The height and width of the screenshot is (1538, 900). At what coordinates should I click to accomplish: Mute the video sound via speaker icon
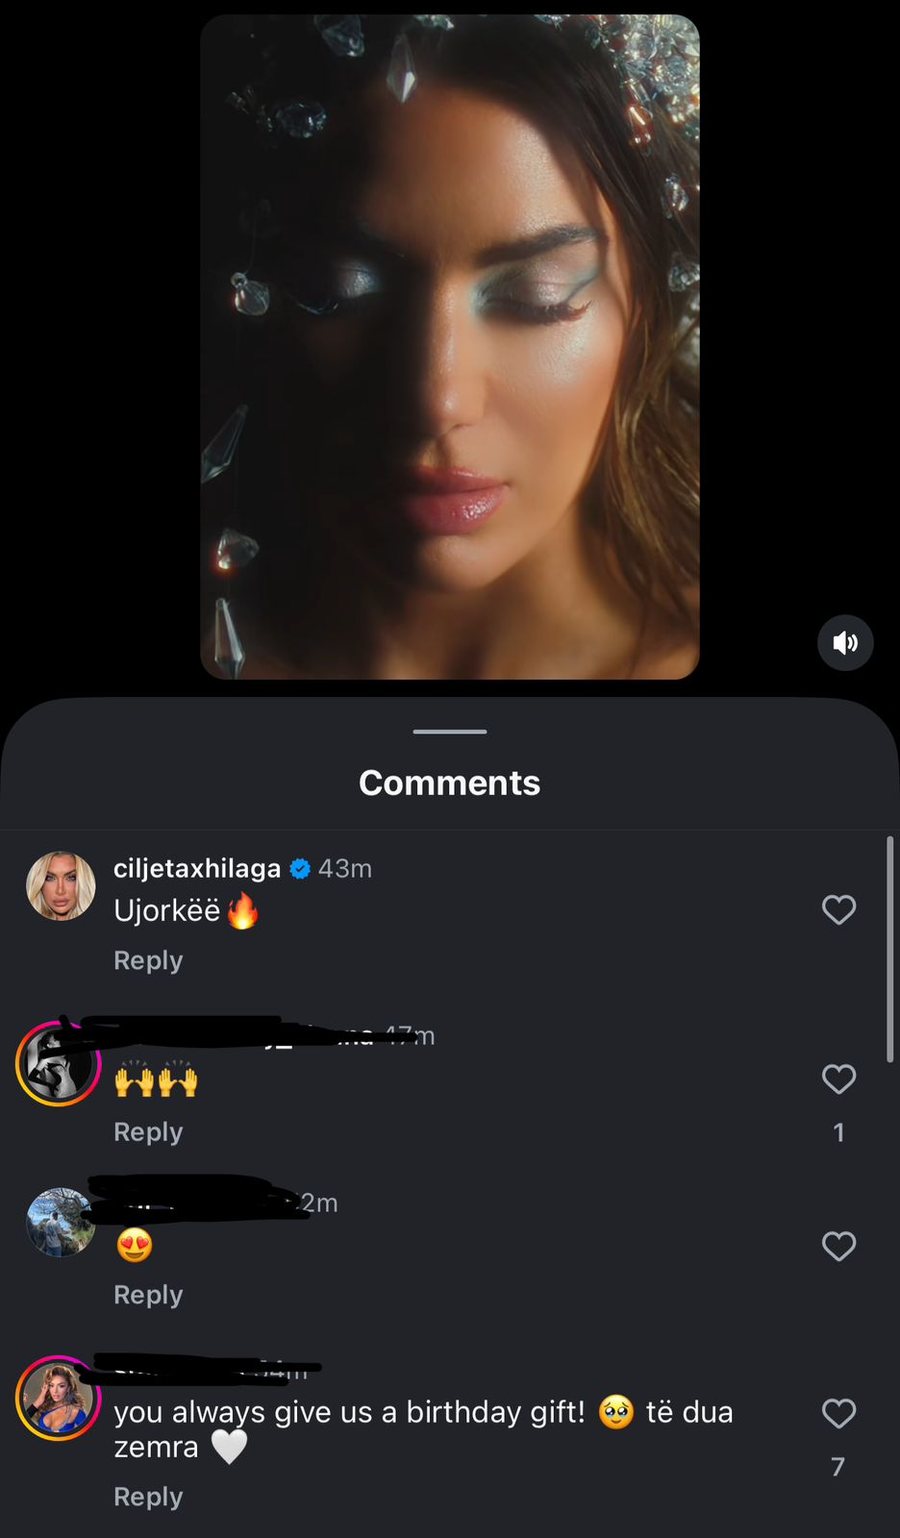tap(845, 642)
